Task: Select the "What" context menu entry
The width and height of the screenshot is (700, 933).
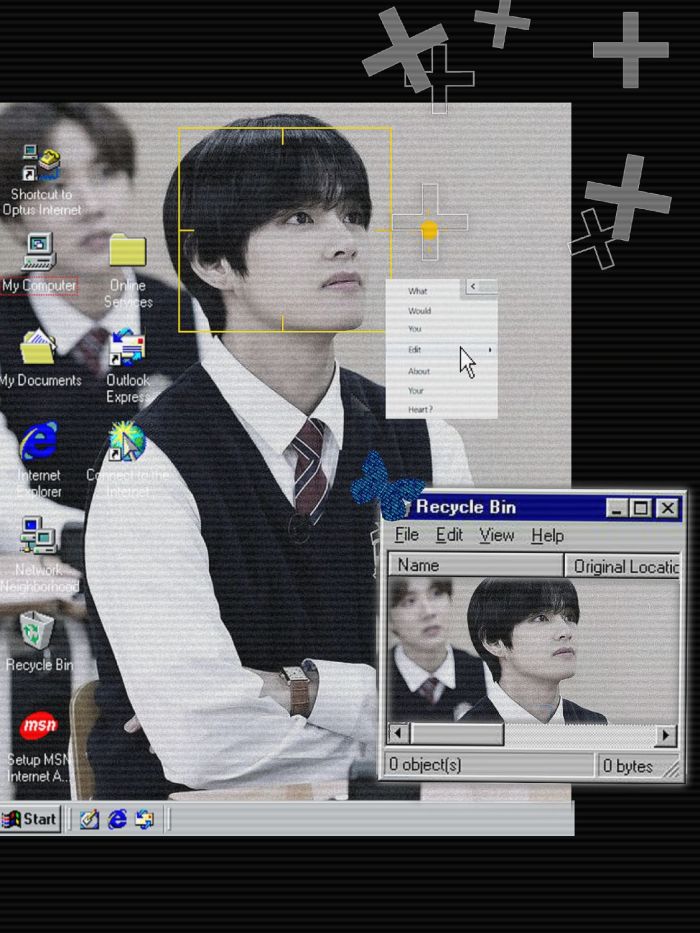Action: (x=418, y=291)
